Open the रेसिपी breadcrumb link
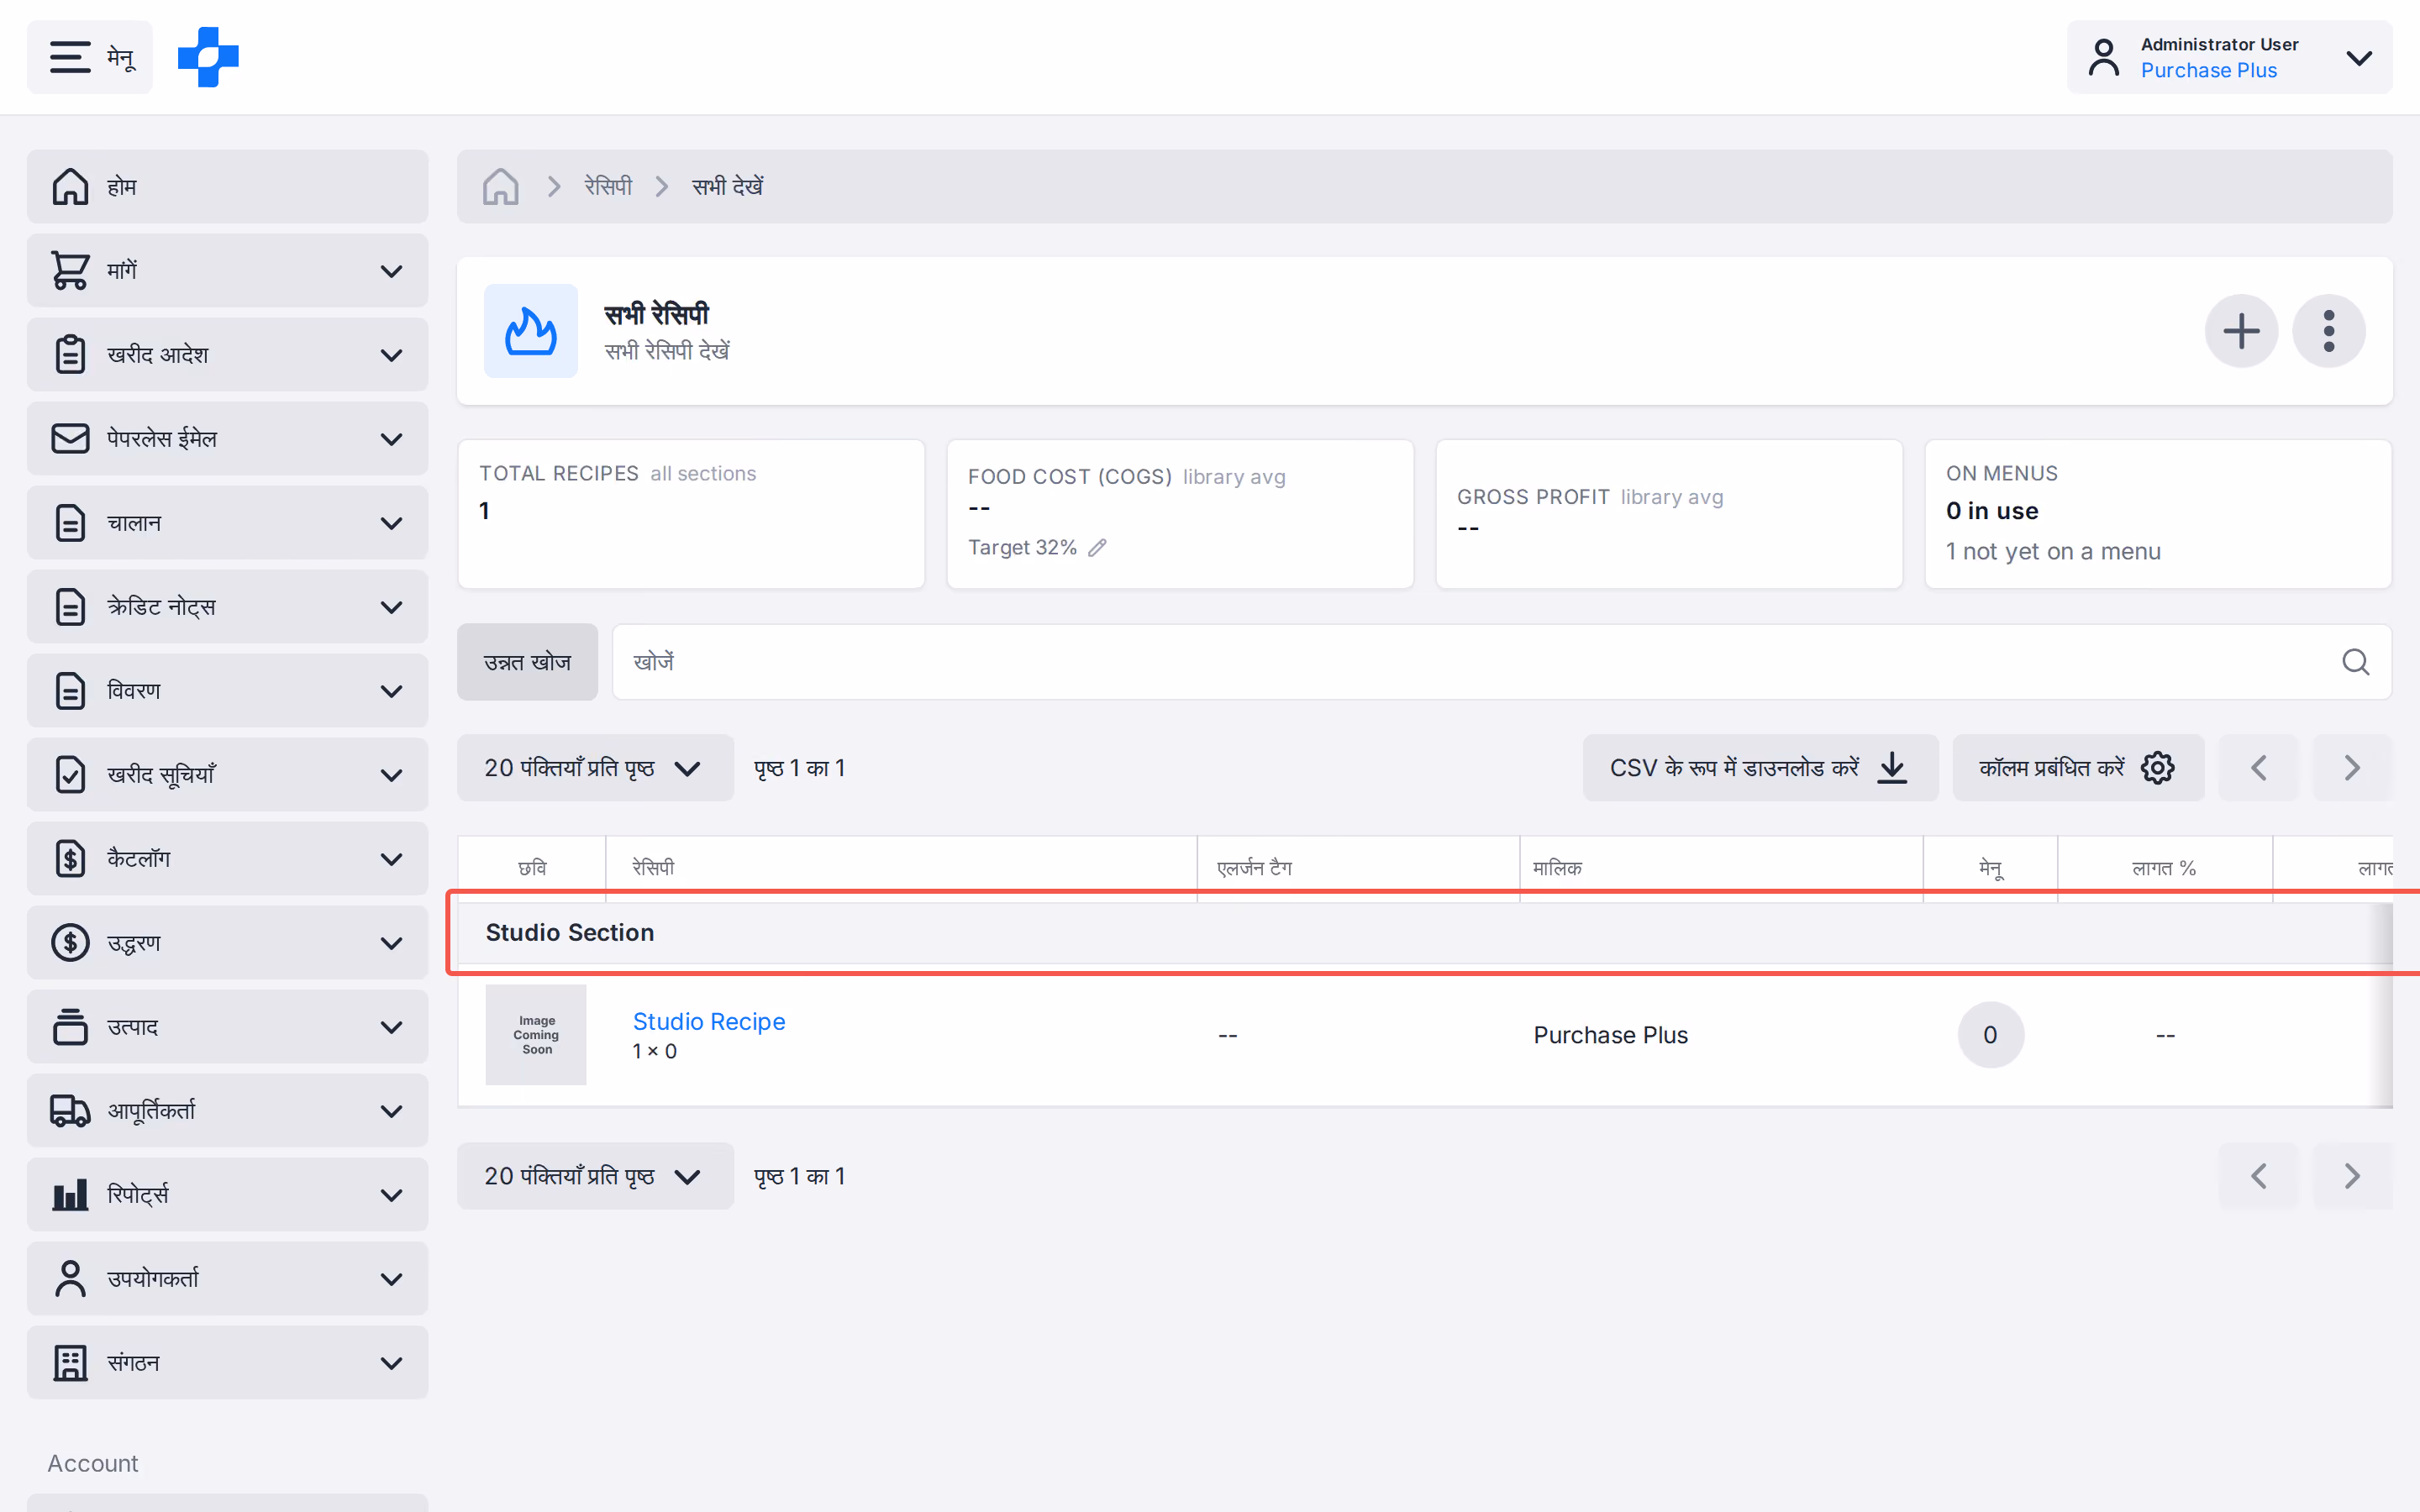Screen dimensions: 2420x1512 pos(608,187)
